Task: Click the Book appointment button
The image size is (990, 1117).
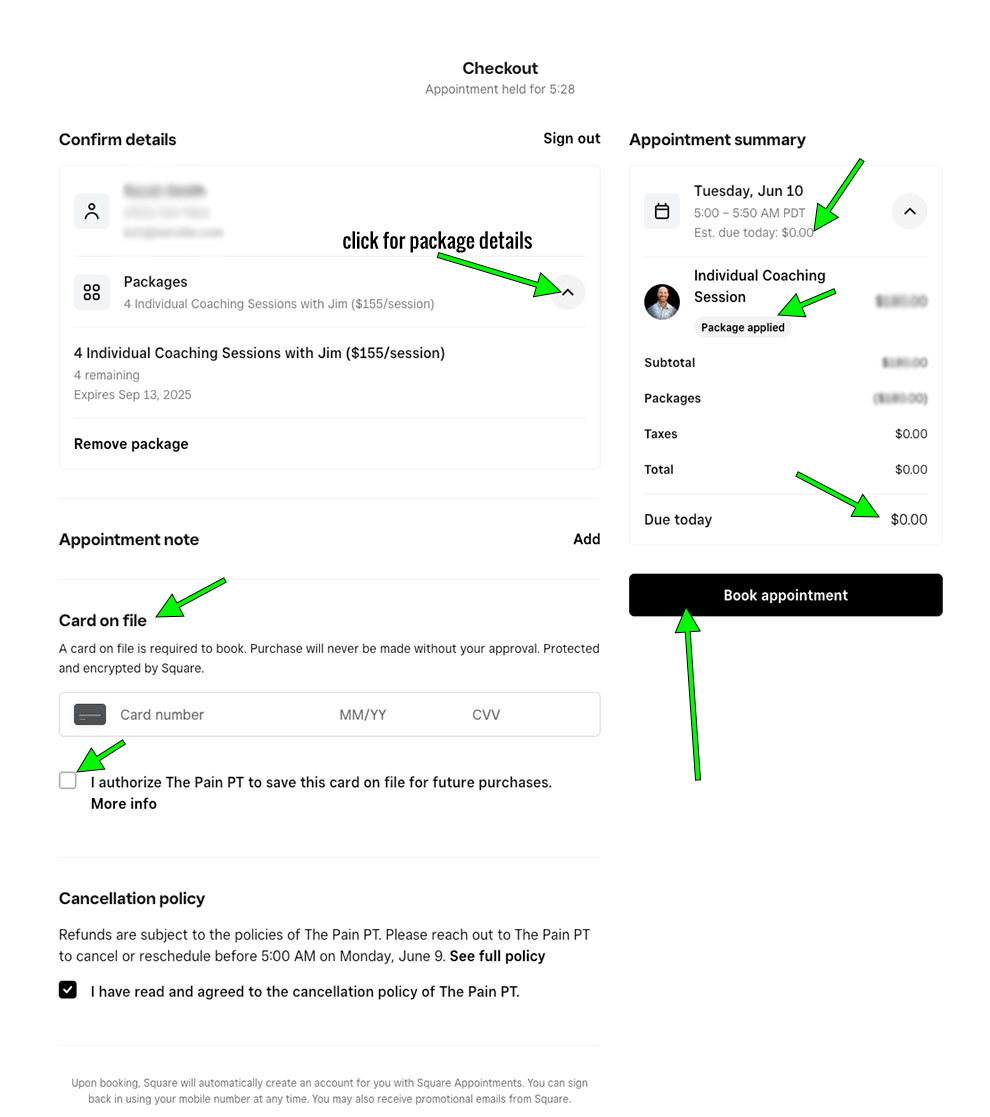Action: coord(786,595)
